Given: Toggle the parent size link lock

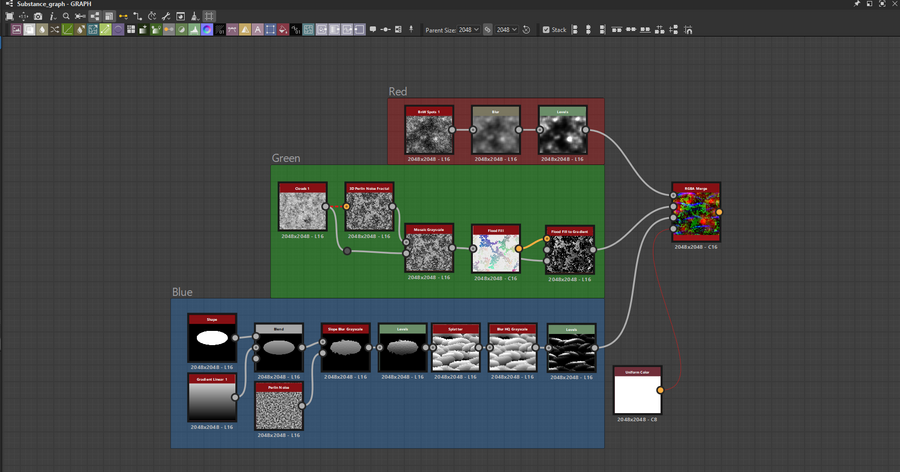Looking at the screenshot, I should point(488,30).
